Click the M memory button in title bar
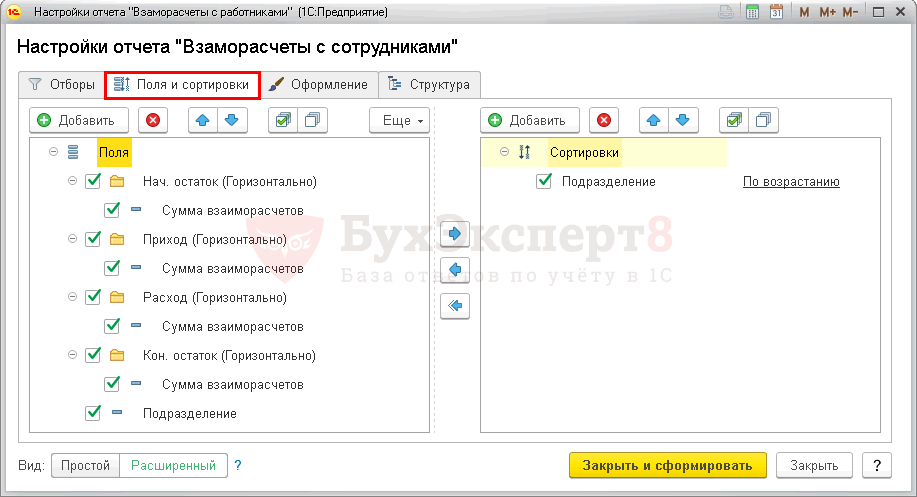Screen dimensions: 917x497 804,12
